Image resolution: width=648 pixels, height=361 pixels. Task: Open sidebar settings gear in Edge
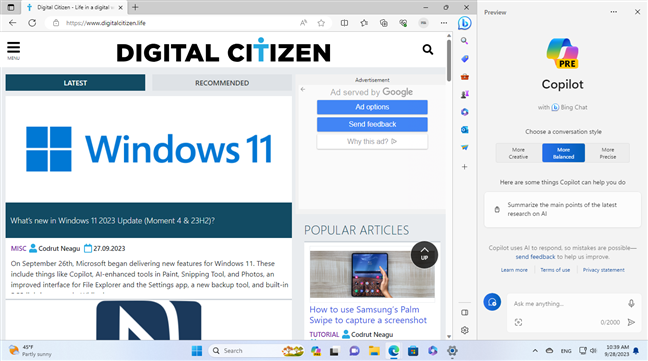[465, 330]
